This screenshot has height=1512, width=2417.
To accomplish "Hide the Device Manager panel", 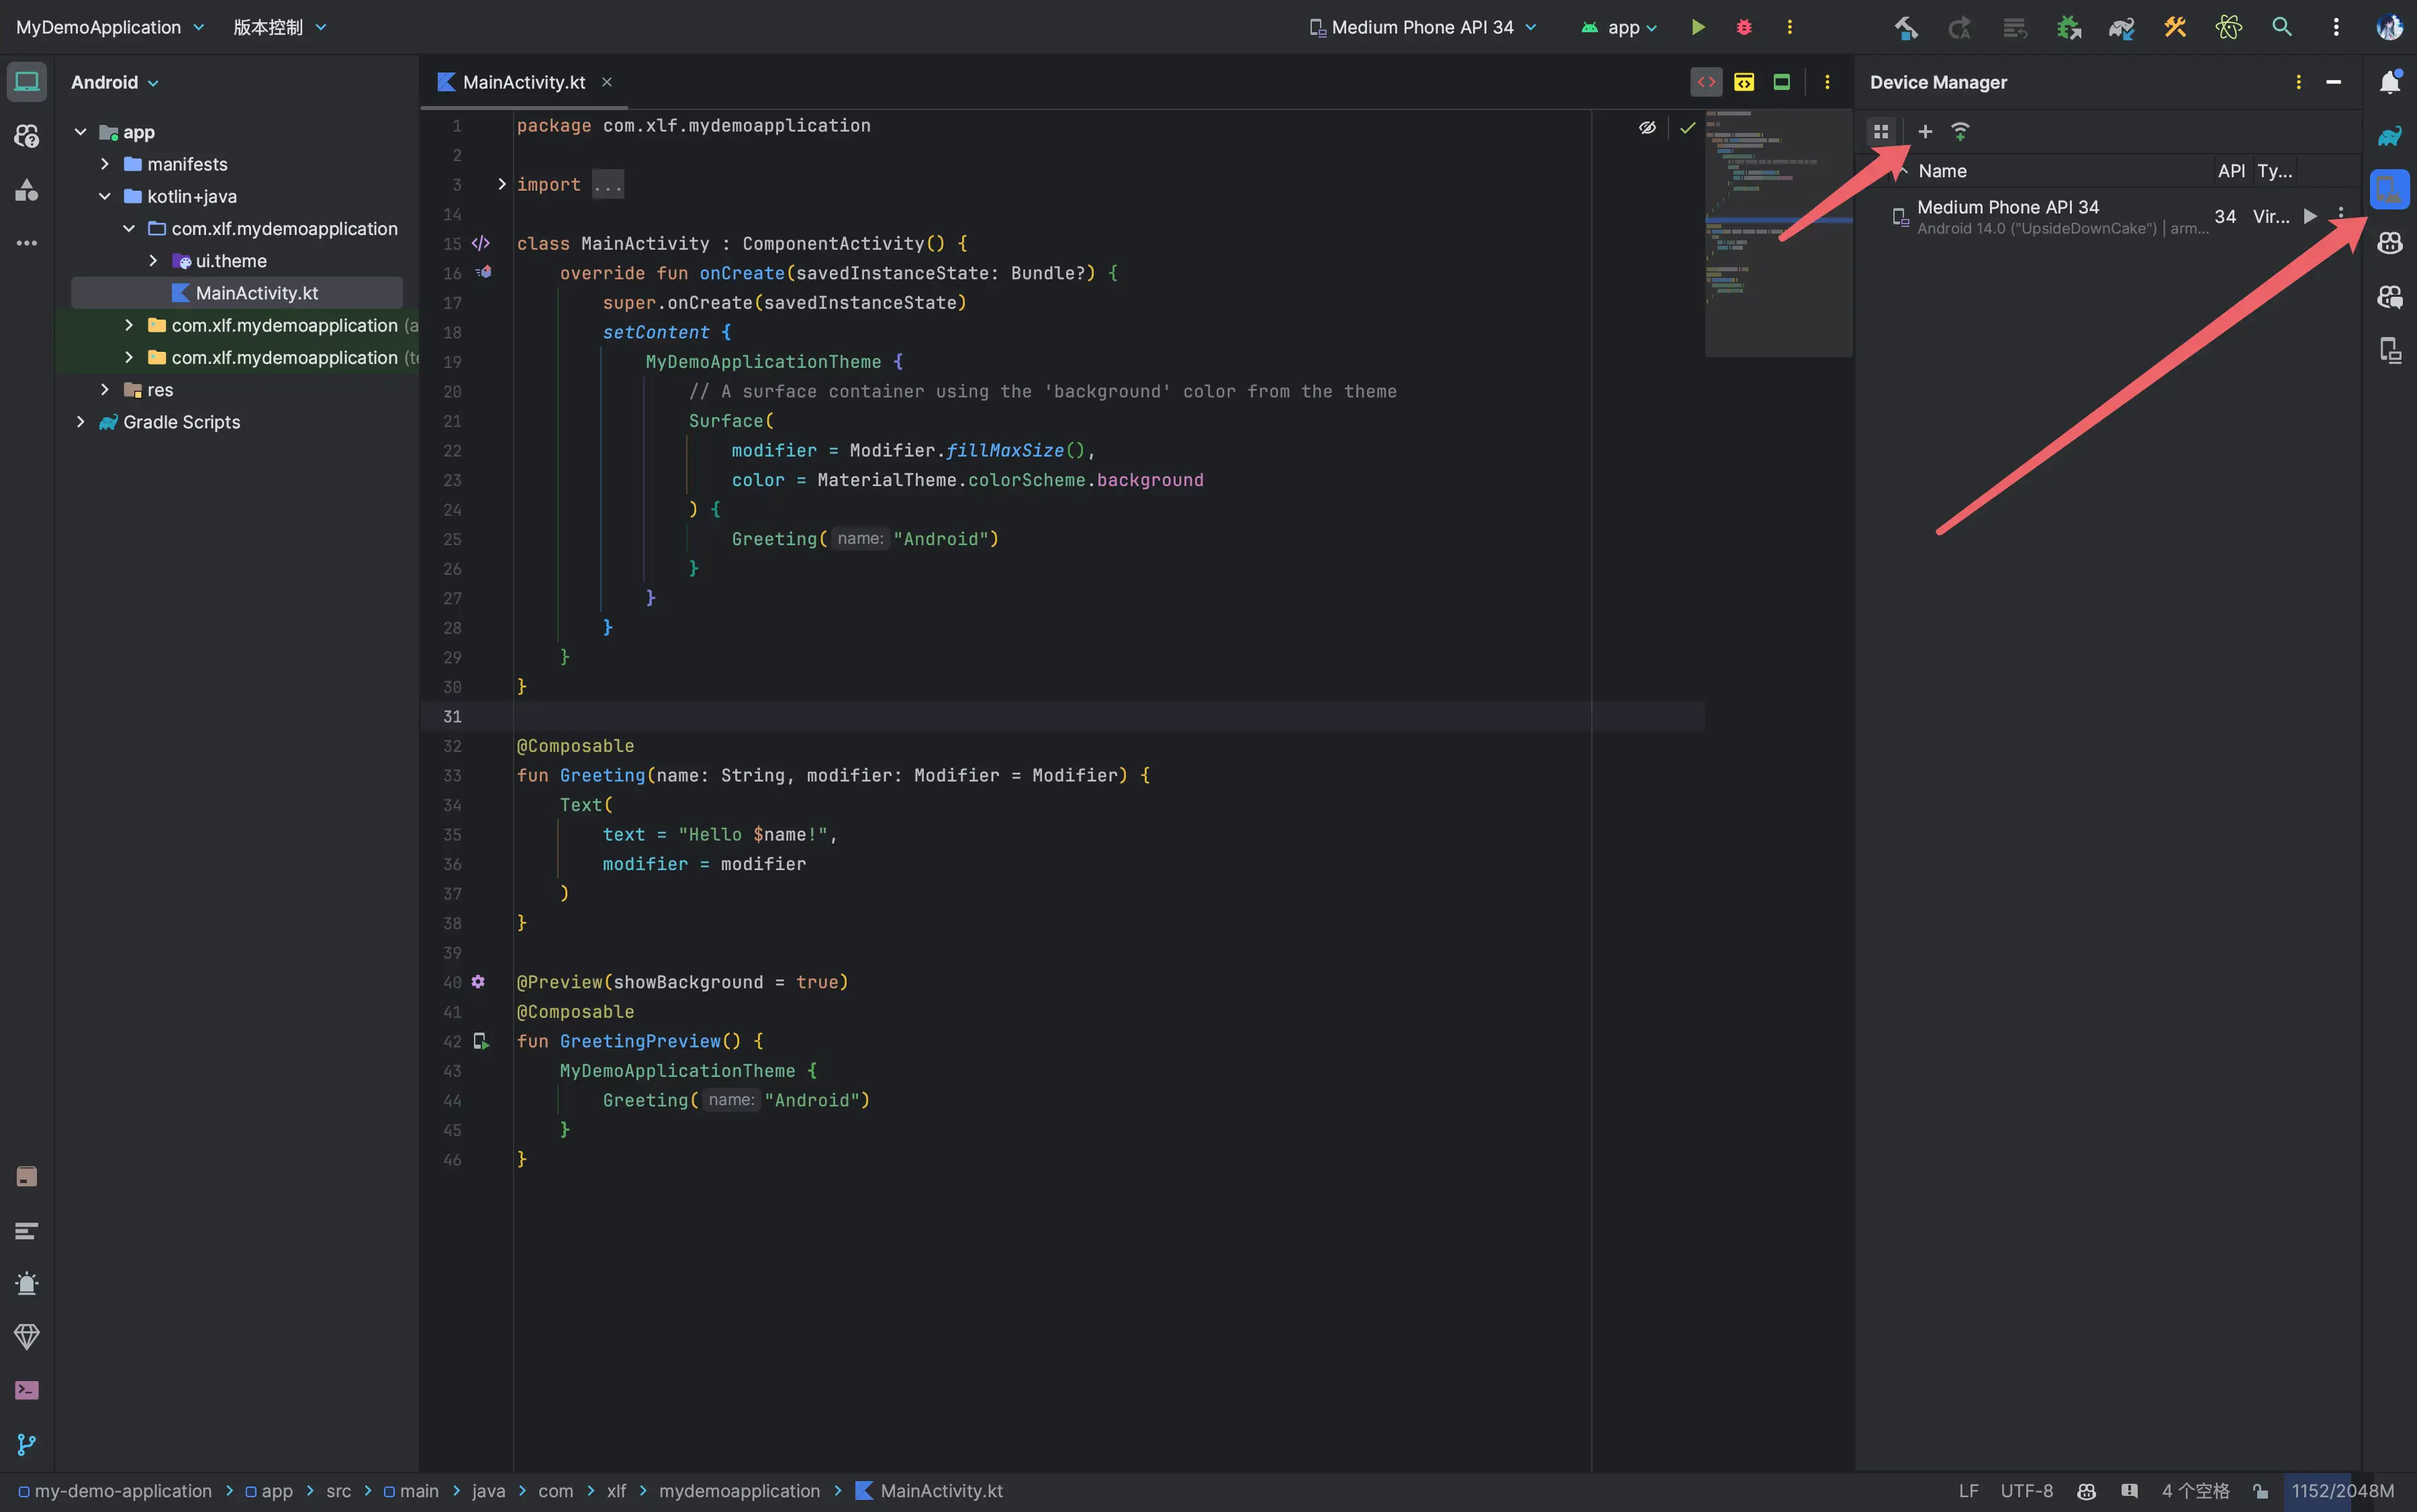I will pos(2334,82).
